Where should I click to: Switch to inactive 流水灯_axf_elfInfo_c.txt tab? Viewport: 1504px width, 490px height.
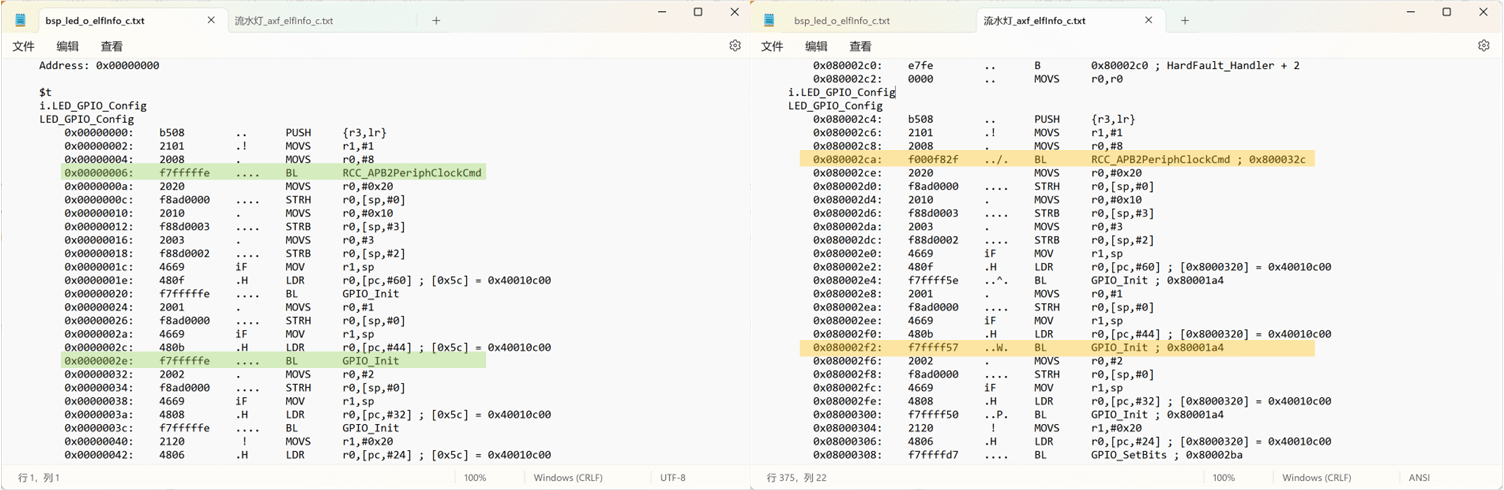coord(284,20)
